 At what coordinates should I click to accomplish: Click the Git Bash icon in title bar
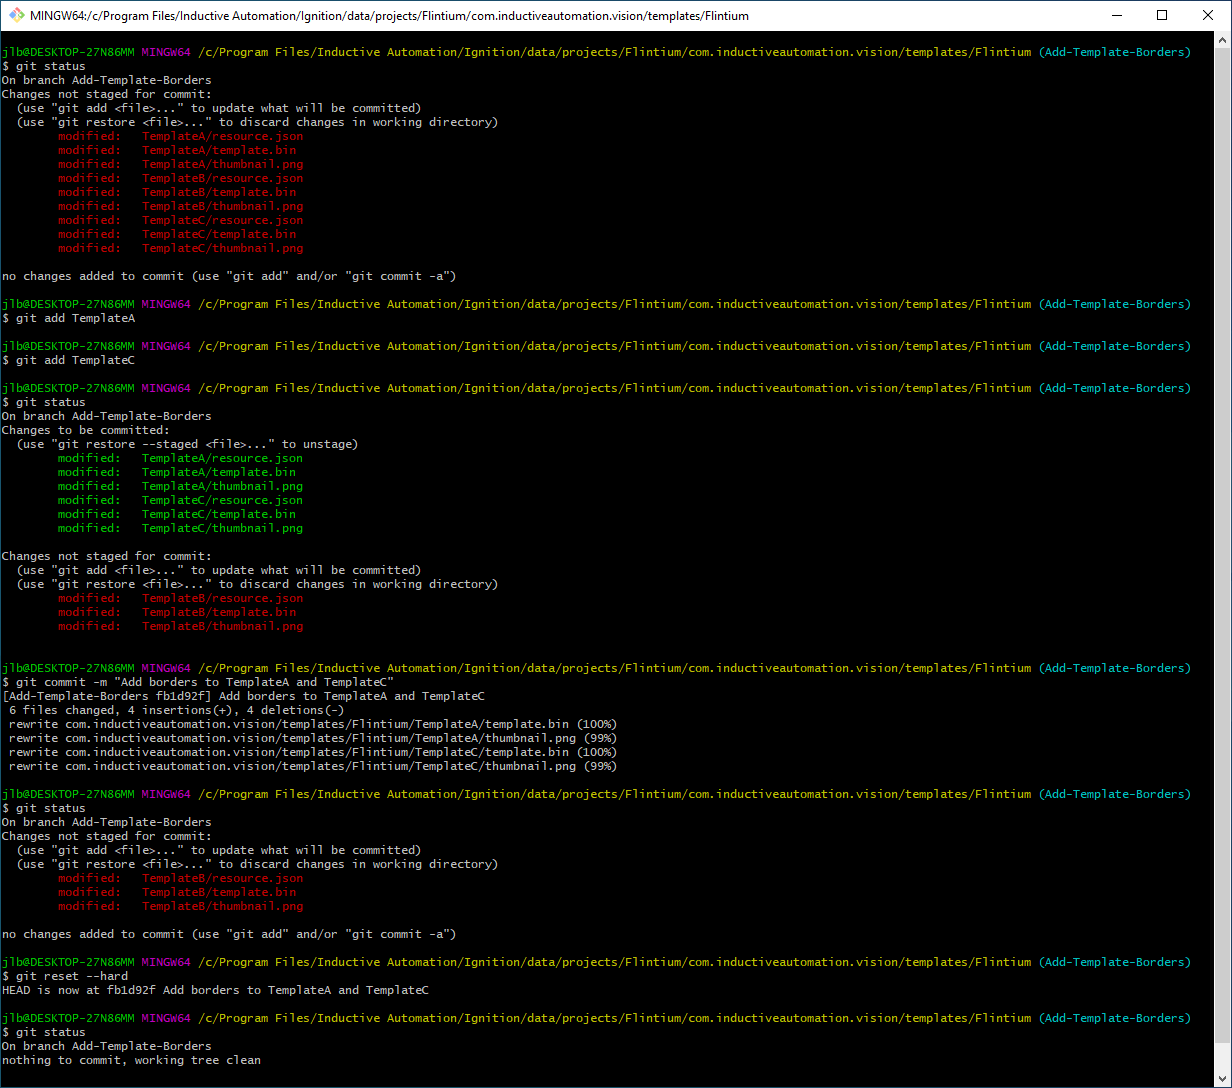click(x=17, y=15)
